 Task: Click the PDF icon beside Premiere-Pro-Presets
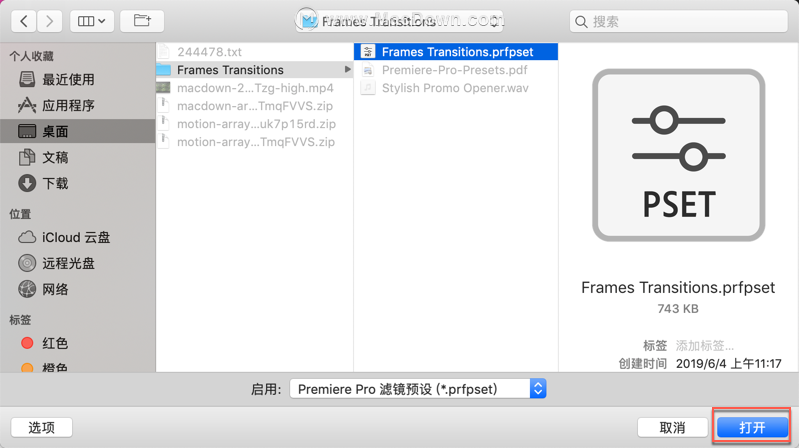[368, 70]
